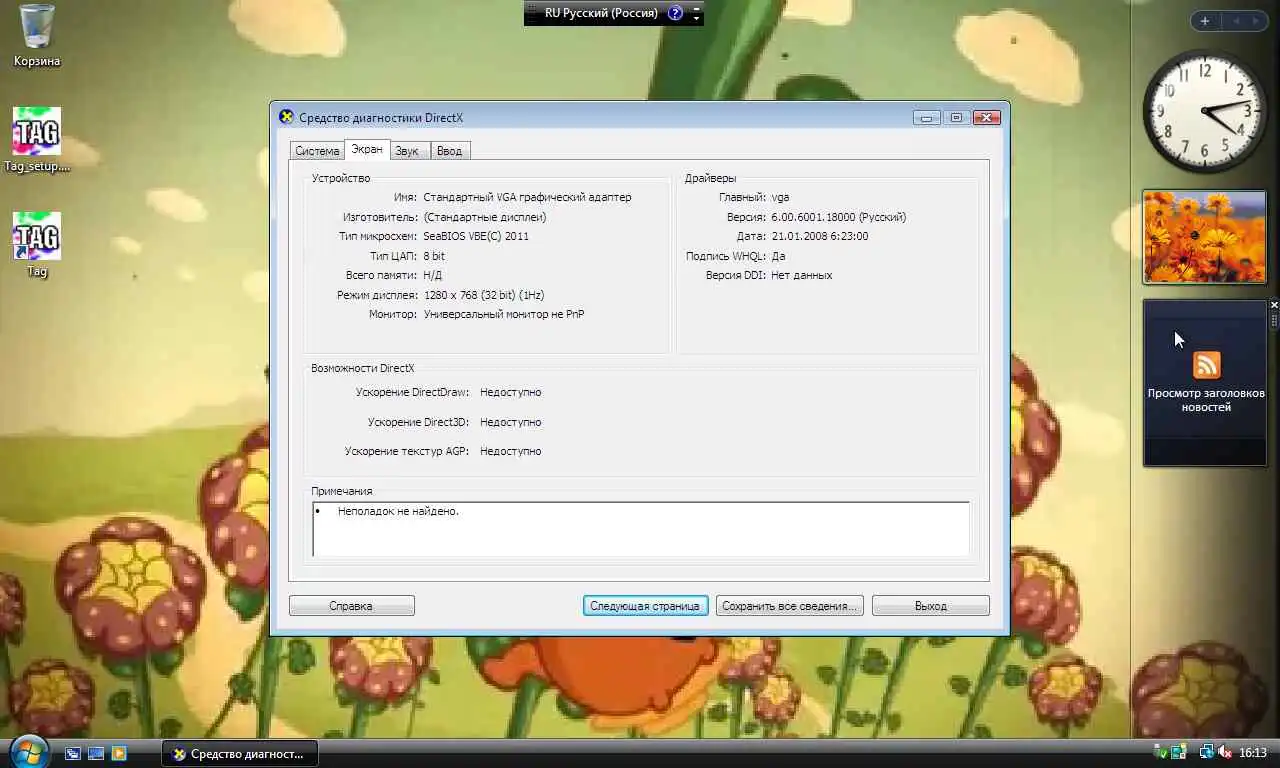This screenshot has height=768, width=1280.
Task: Click the flower slideshow gadget thumbnail
Action: click(1205, 237)
